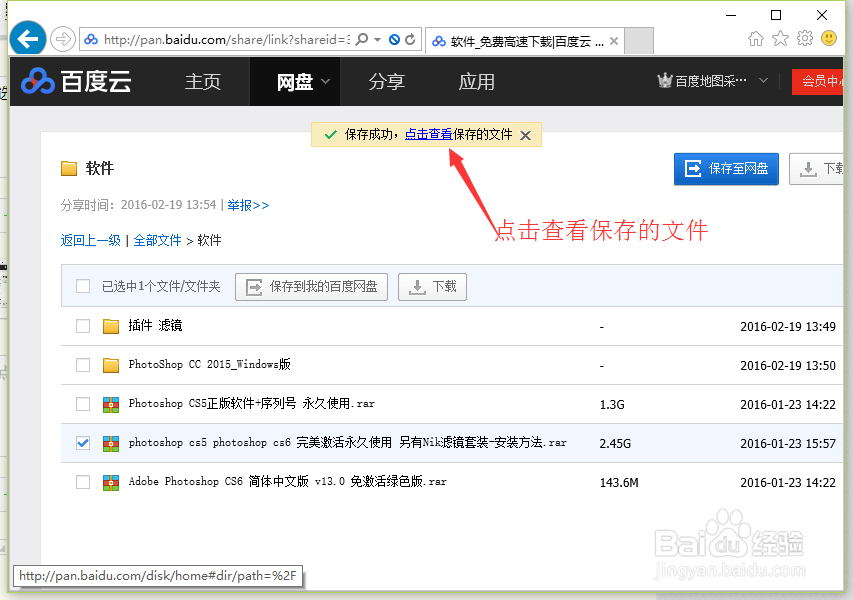The height and width of the screenshot is (600, 853).
Task: Click file name Photoshop CS5正版软件+序列号 永久使用.rar
Action: (x=251, y=404)
